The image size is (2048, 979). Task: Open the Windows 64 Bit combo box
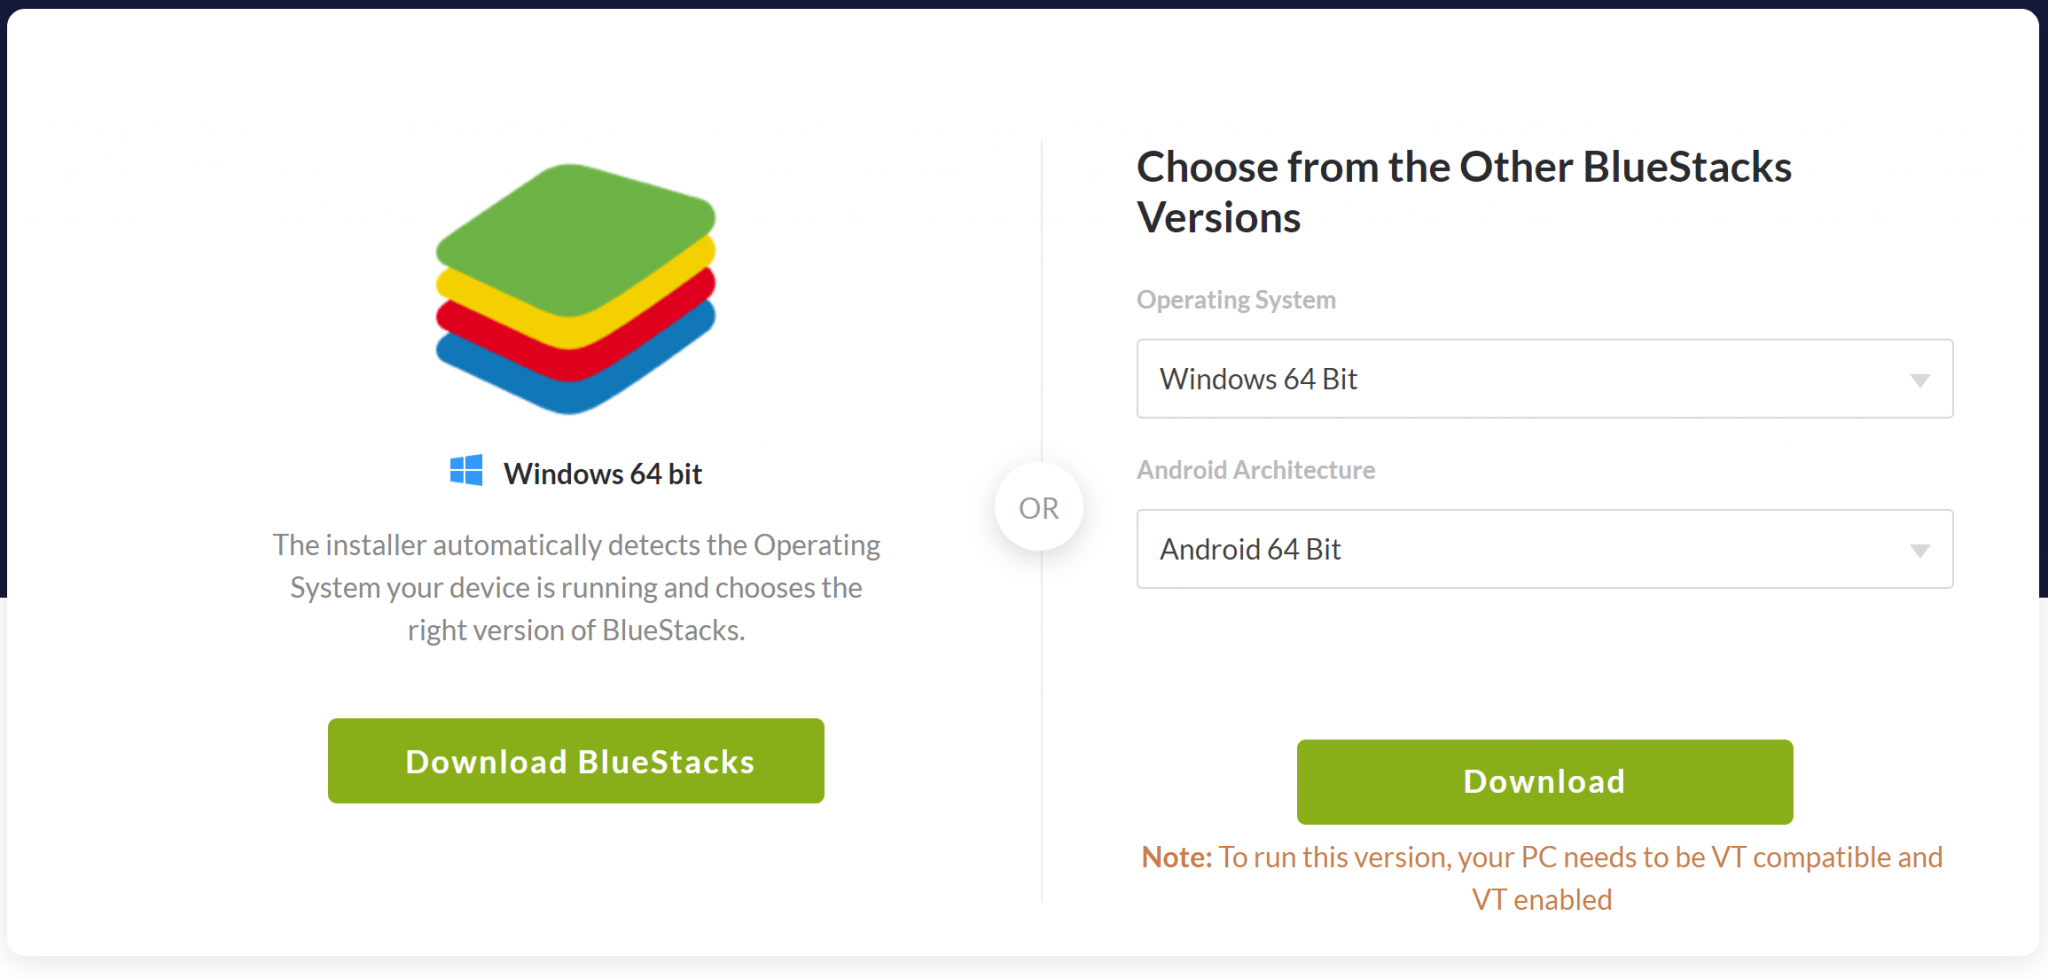point(1544,379)
